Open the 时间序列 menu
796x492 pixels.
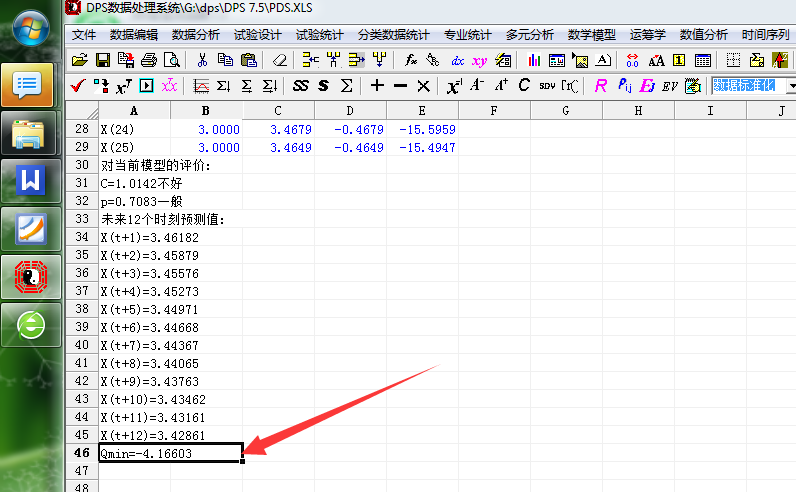pyautogui.click(x=765, y=35)
